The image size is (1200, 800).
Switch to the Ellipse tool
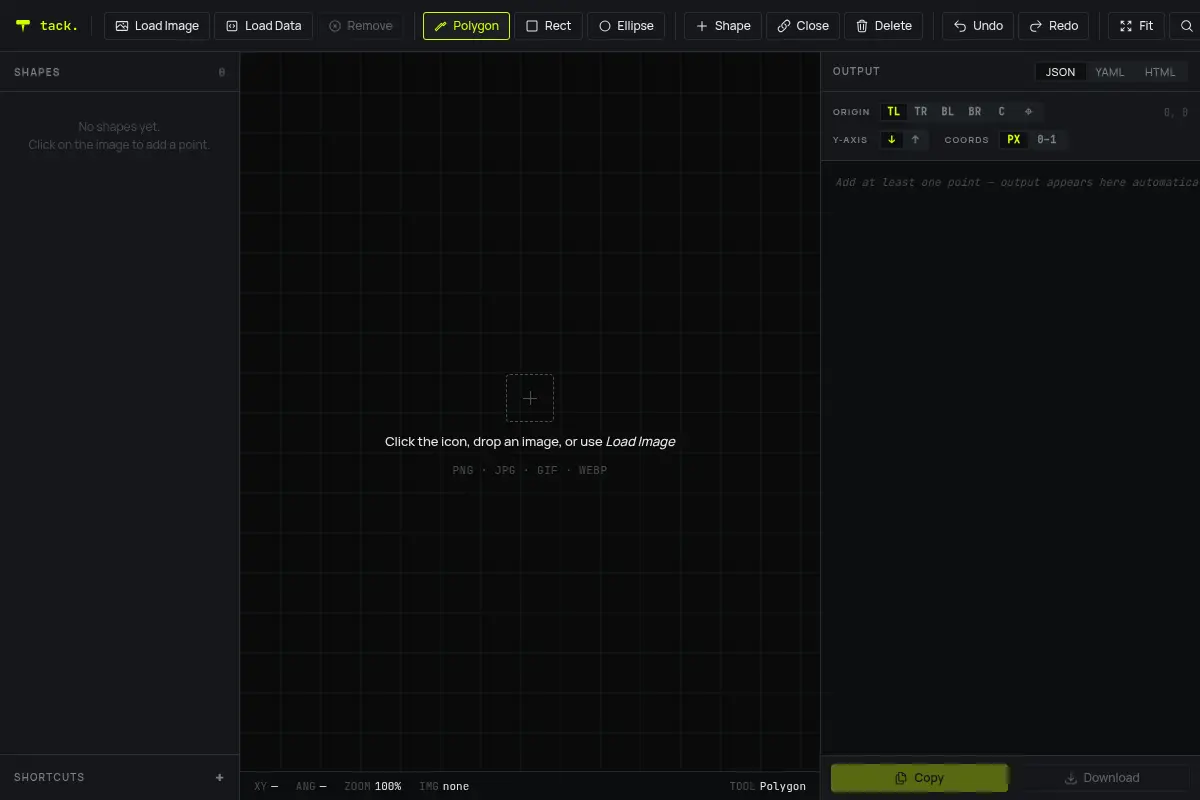(x=626, y=26)
